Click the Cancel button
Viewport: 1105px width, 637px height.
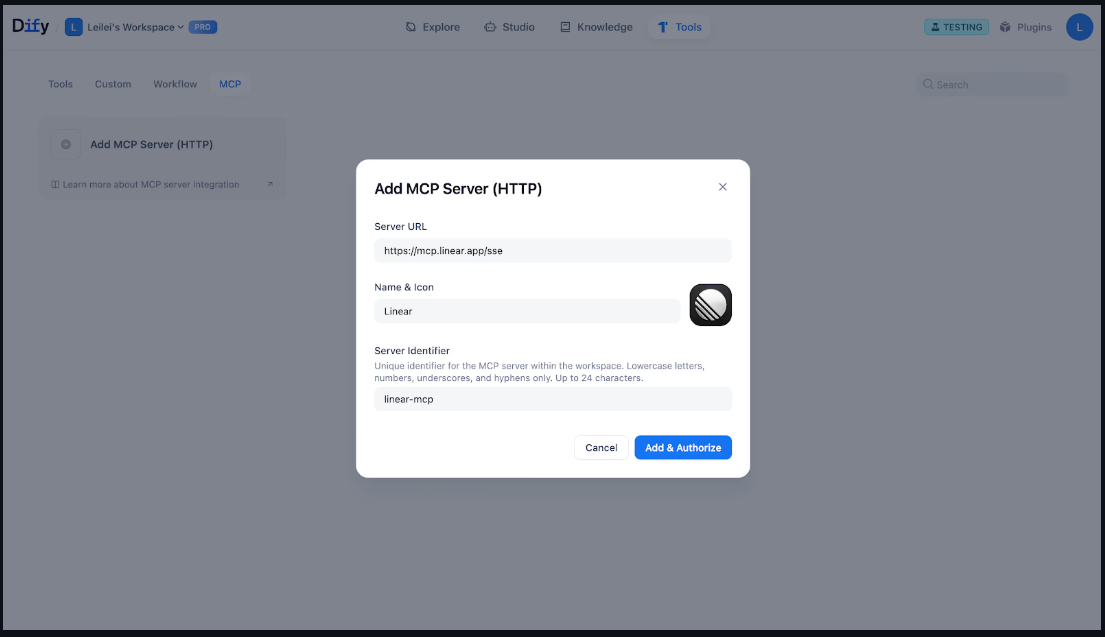coord(601,447)
